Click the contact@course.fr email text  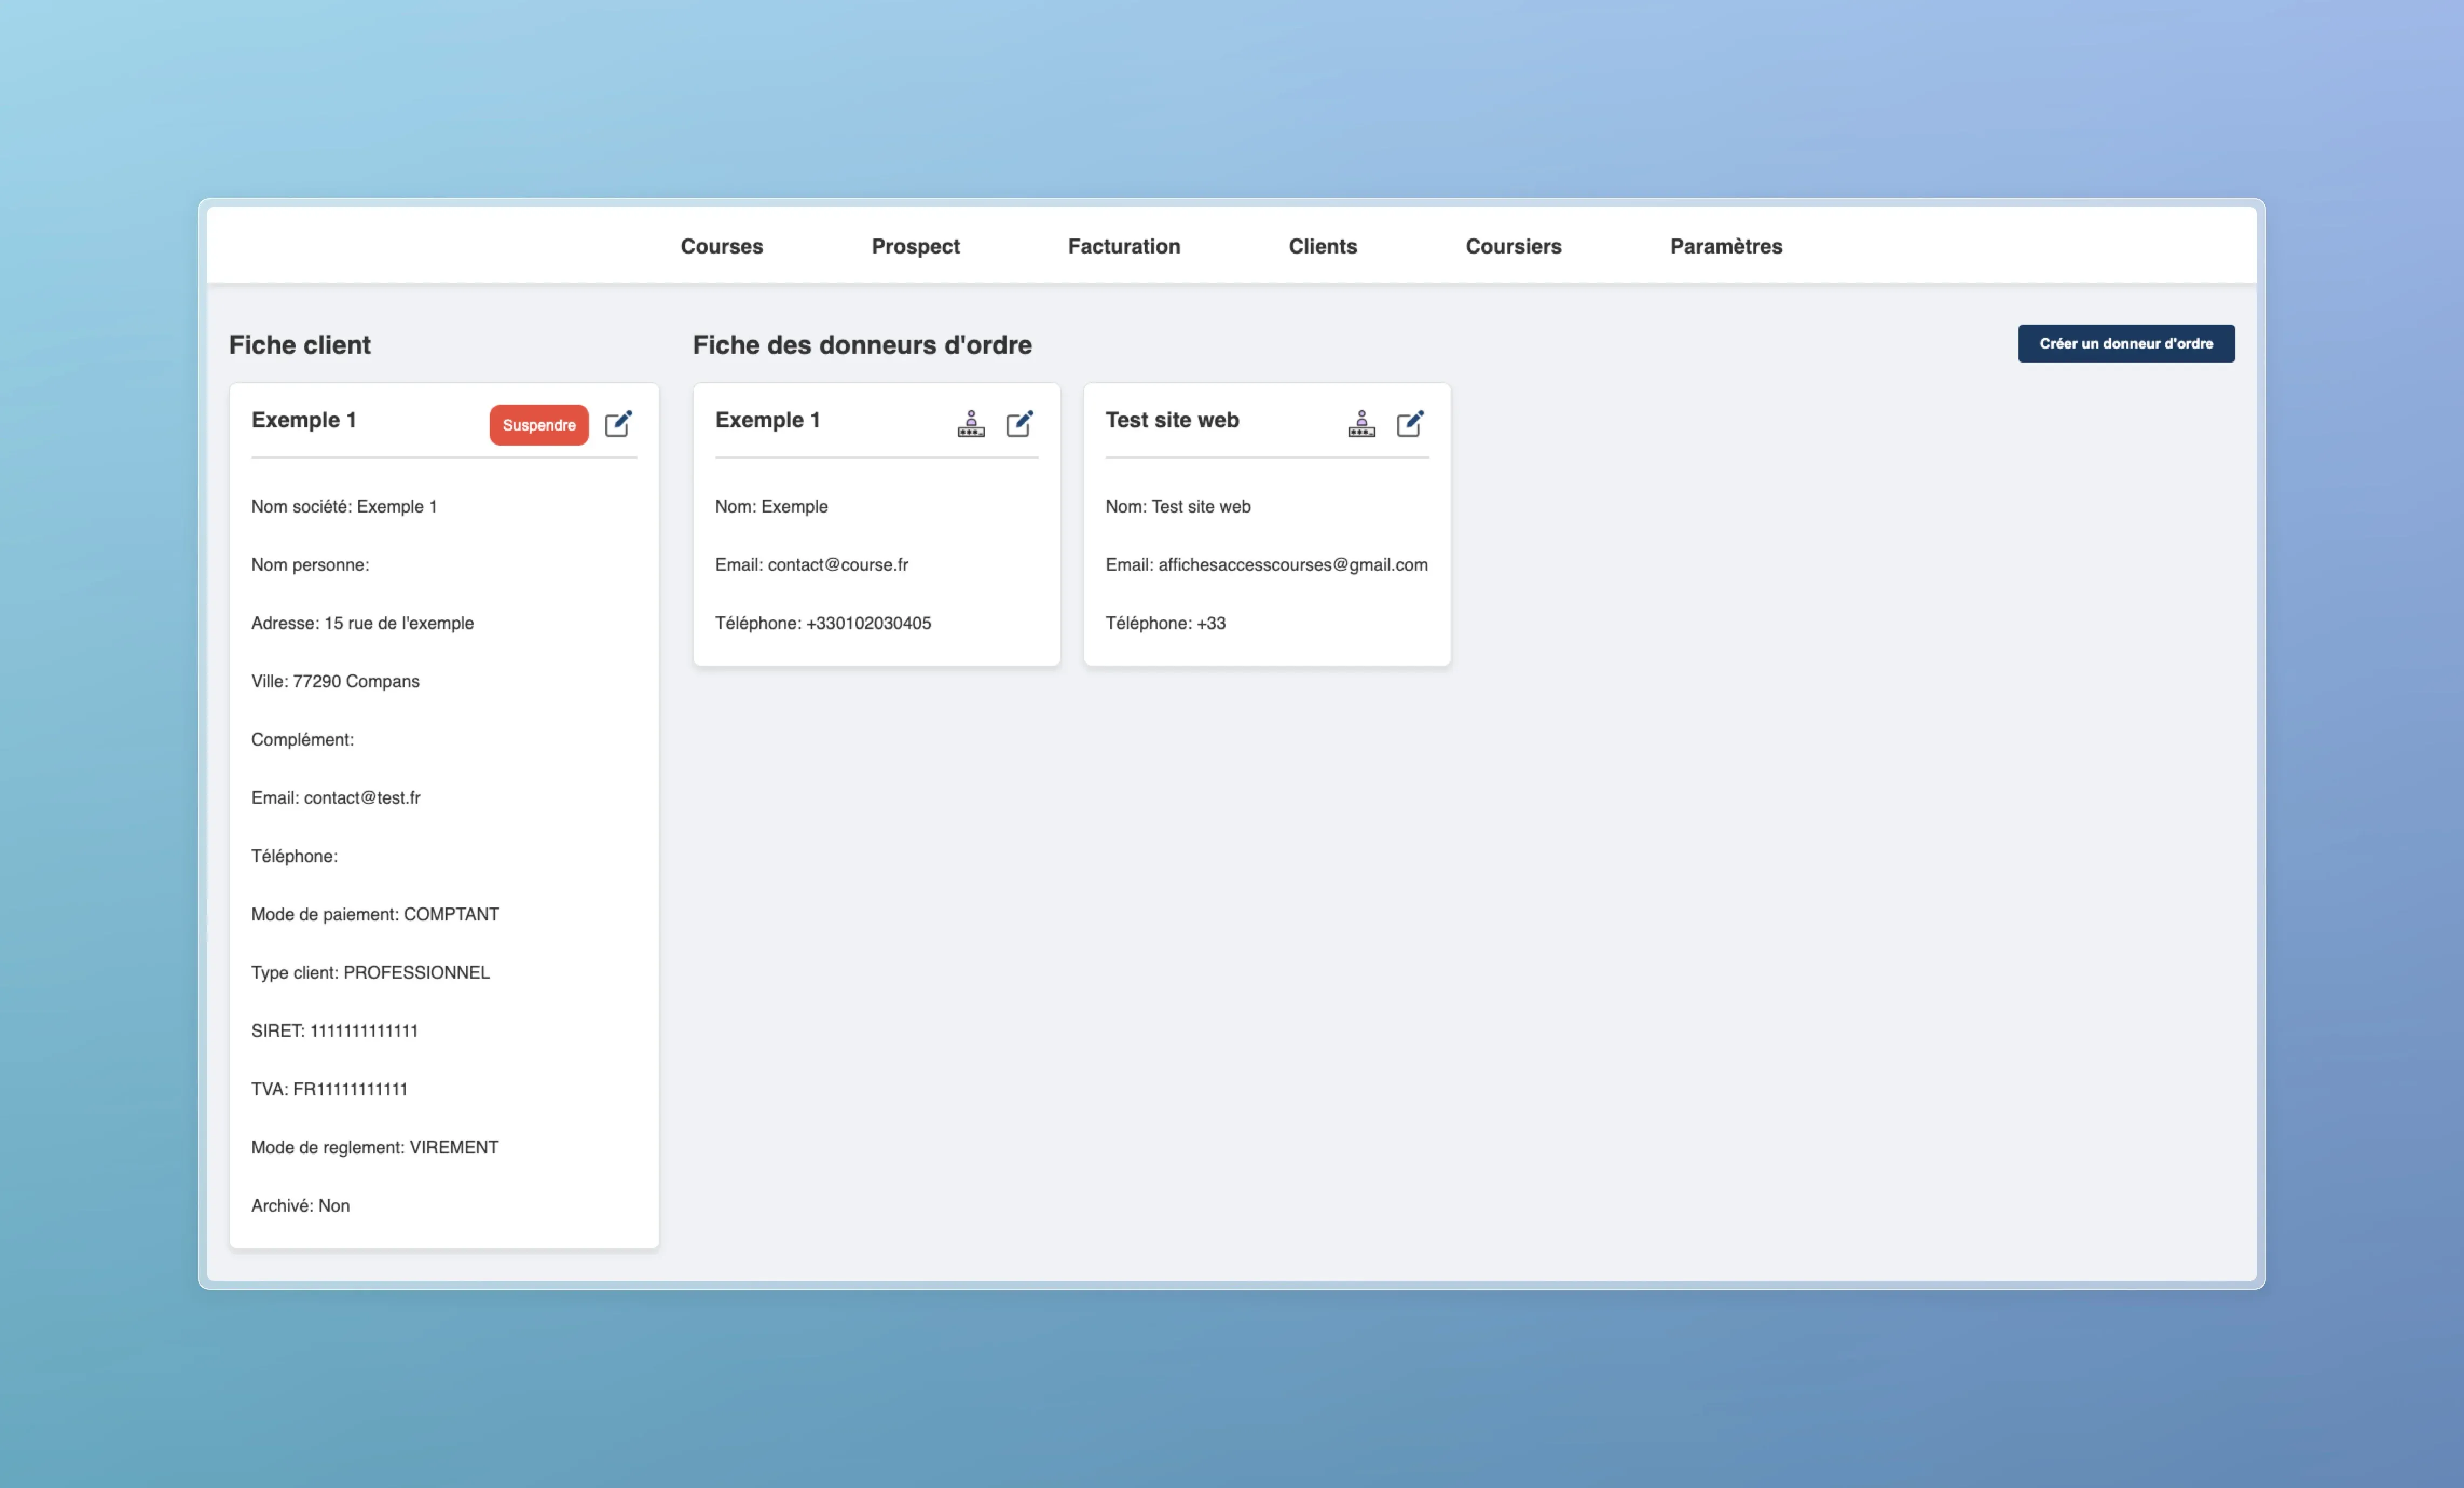[x=837, y=565]
